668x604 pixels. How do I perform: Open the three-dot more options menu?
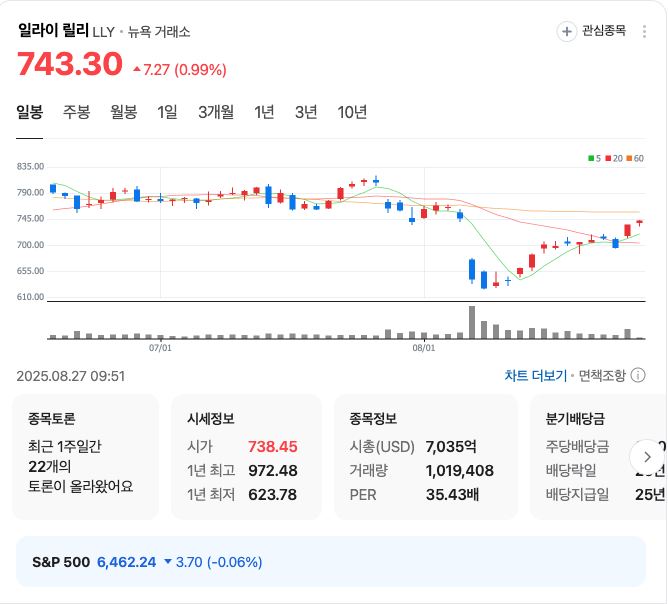(644, 32)
